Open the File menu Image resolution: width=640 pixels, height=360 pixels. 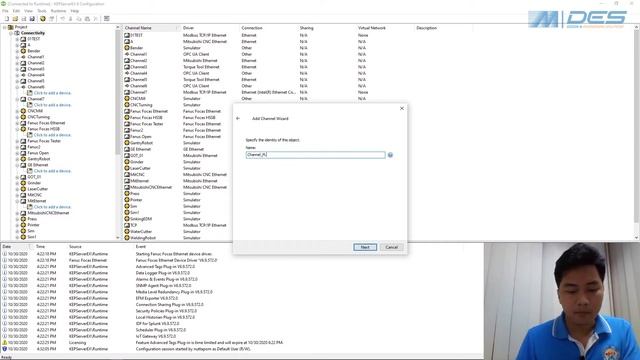[x=5, y=11]
